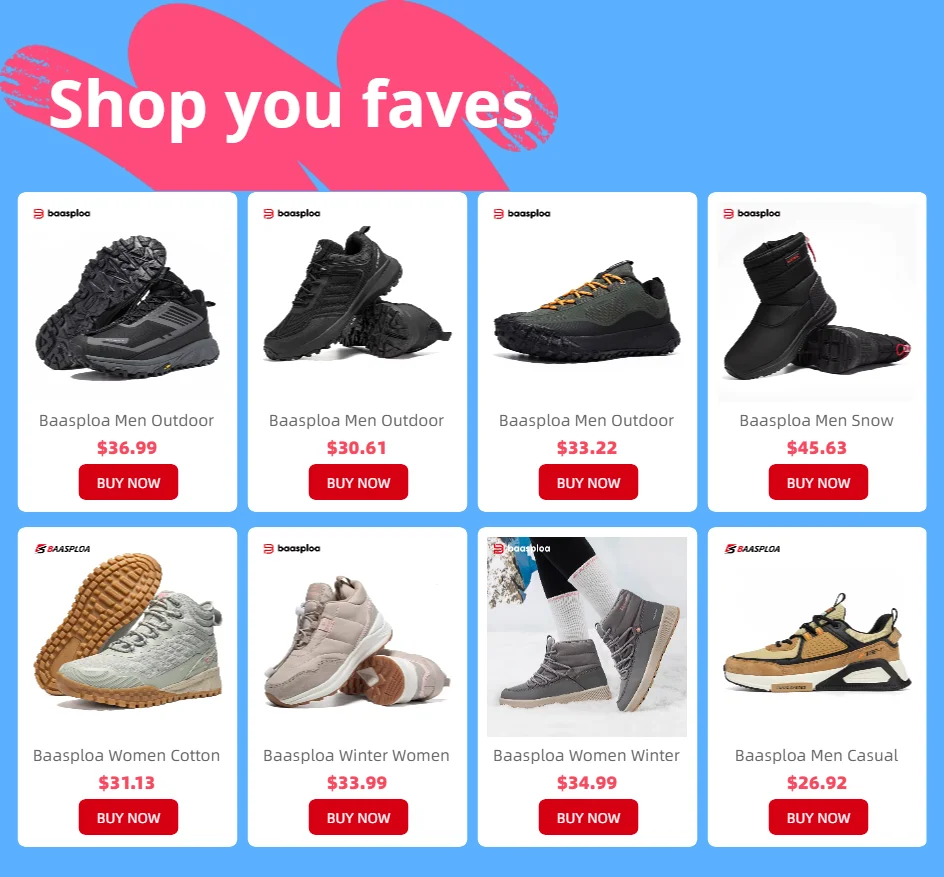
Task: Click the baasploa logo over the snow photo
Action: (521, 548)
